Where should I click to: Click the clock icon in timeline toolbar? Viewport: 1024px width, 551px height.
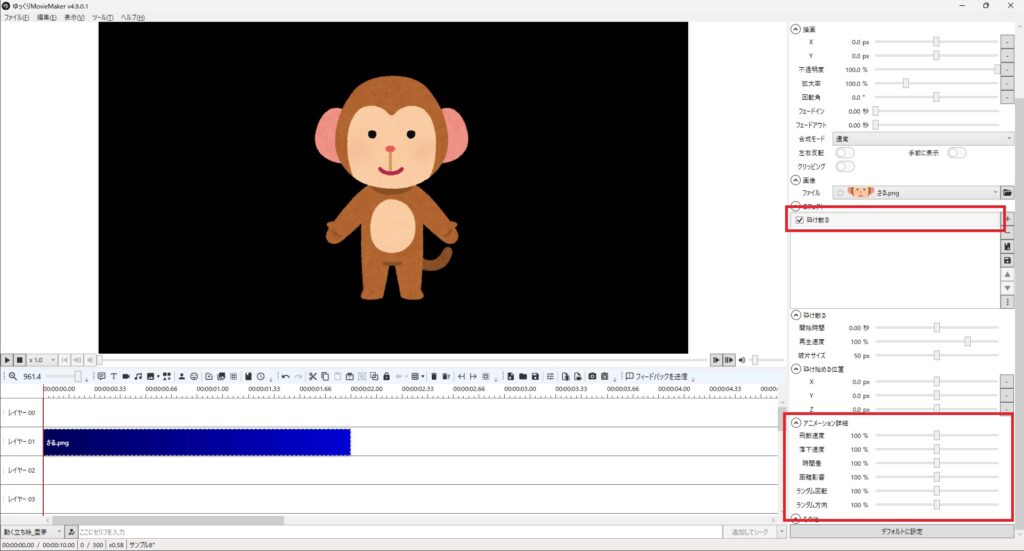(x=261, y=376)
